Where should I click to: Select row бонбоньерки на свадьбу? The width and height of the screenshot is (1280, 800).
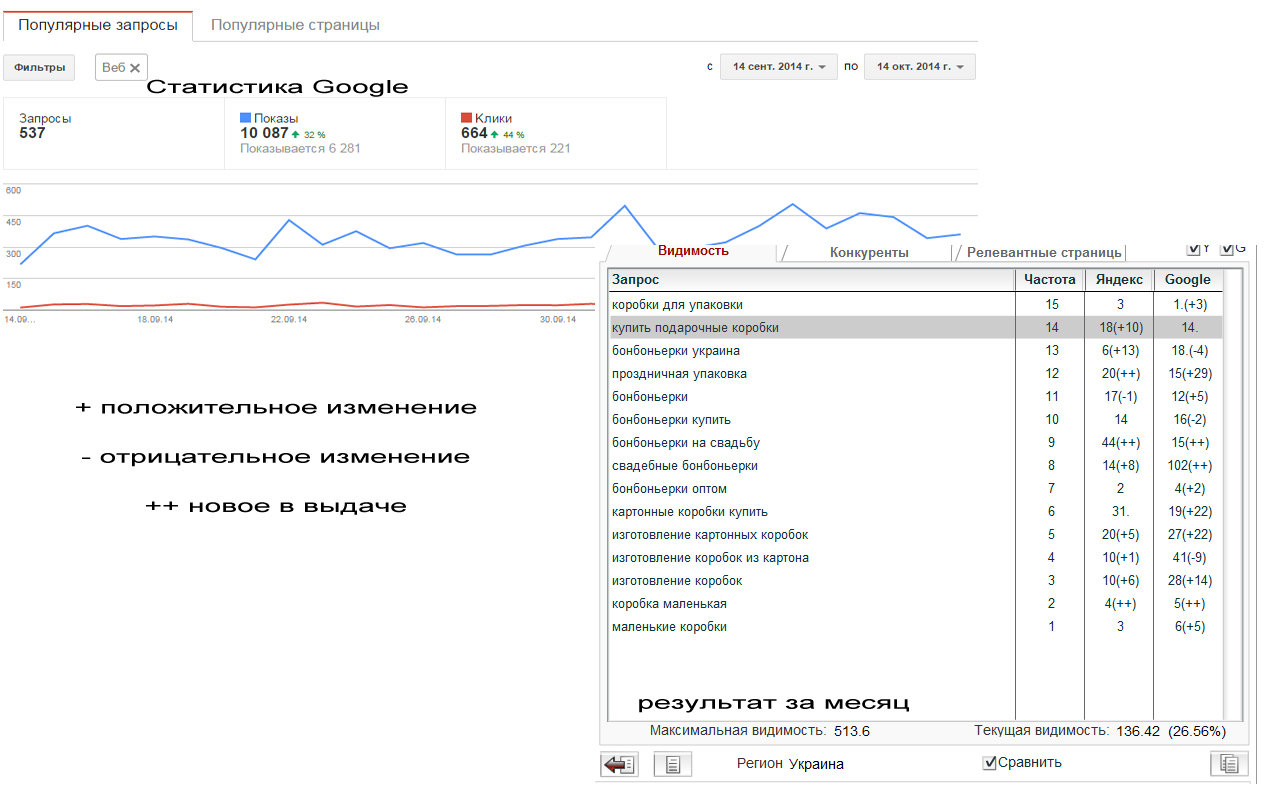point(916,442)
